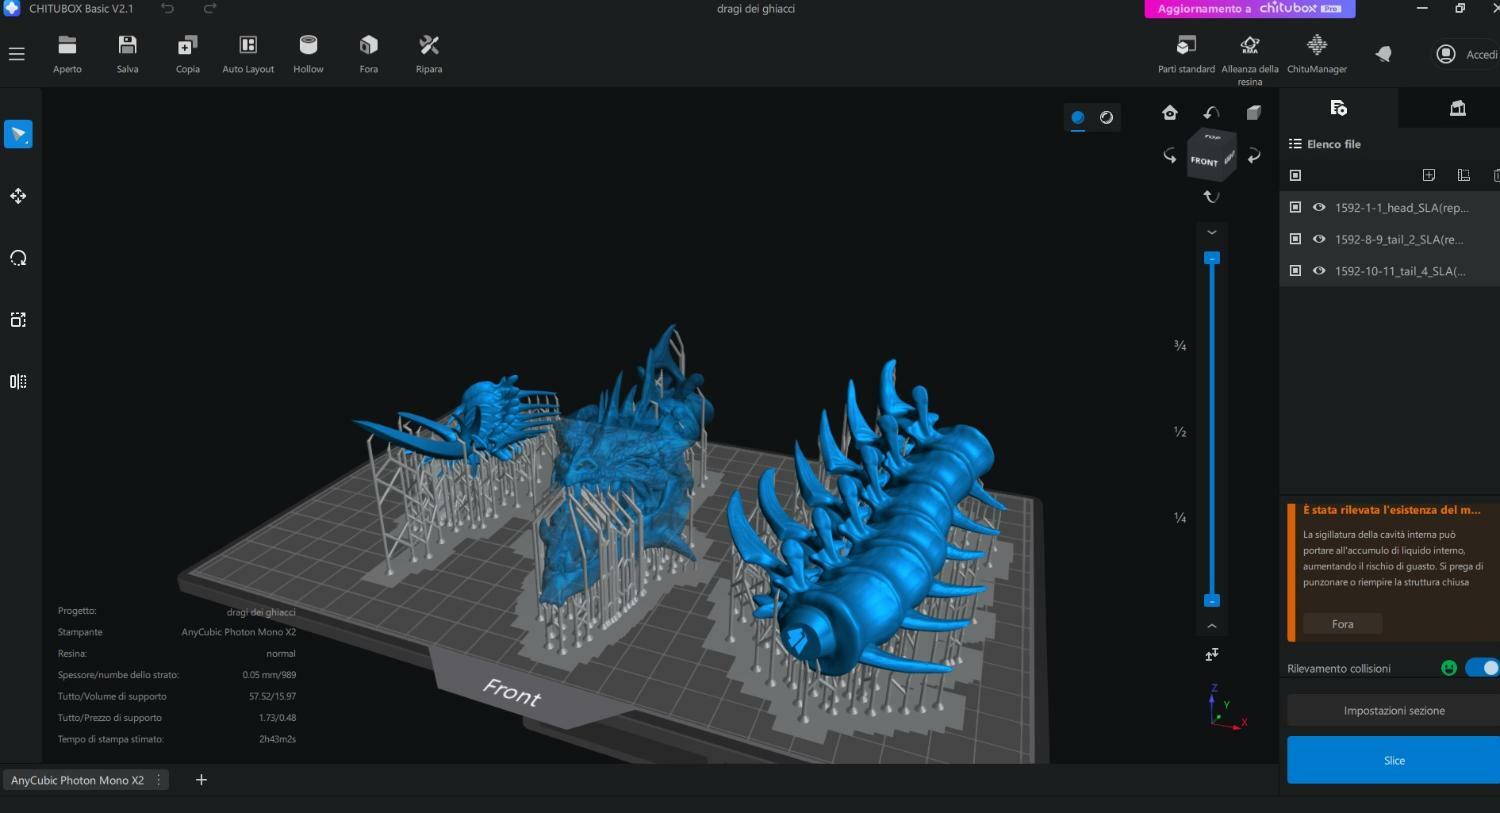Viewport: 1500px width, 813px height.
Task: Open Alleanza della resina
Action: [x=1250, y=60]
